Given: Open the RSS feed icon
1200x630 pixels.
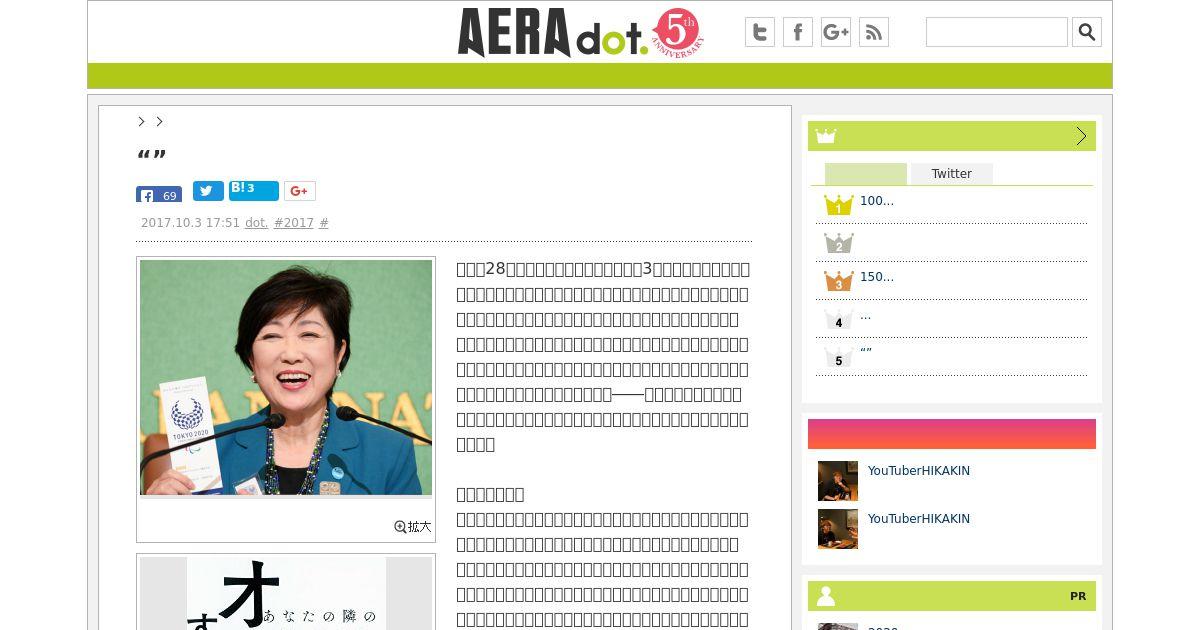Looking at the screenshot, I should (x=874, y=32).
